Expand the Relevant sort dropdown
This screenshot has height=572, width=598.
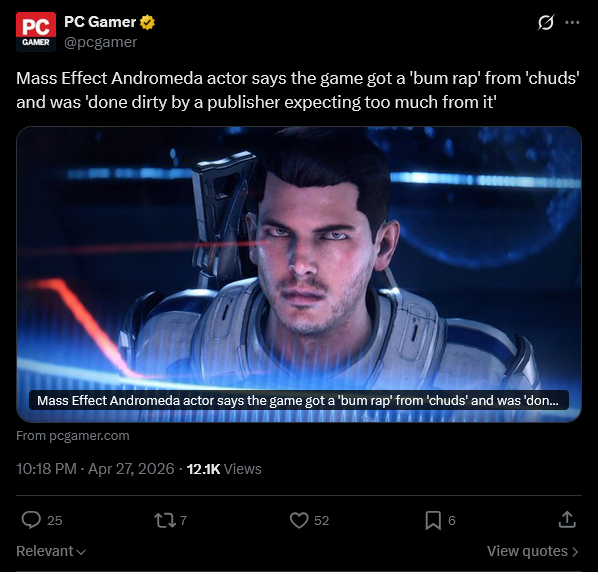[x=51, y=551]
